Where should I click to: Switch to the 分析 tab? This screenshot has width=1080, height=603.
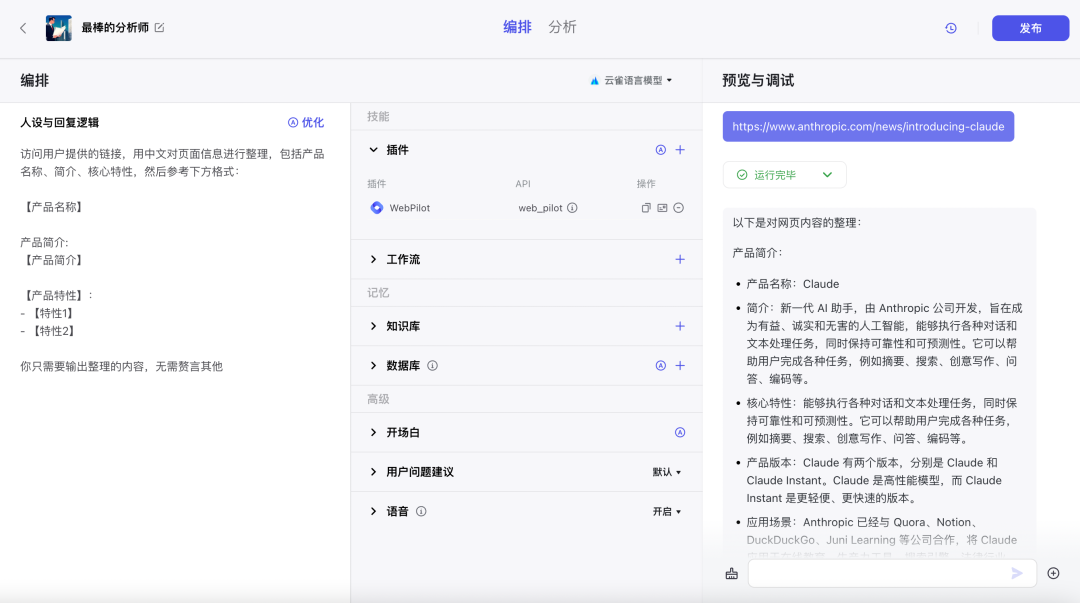click(562, 27)
